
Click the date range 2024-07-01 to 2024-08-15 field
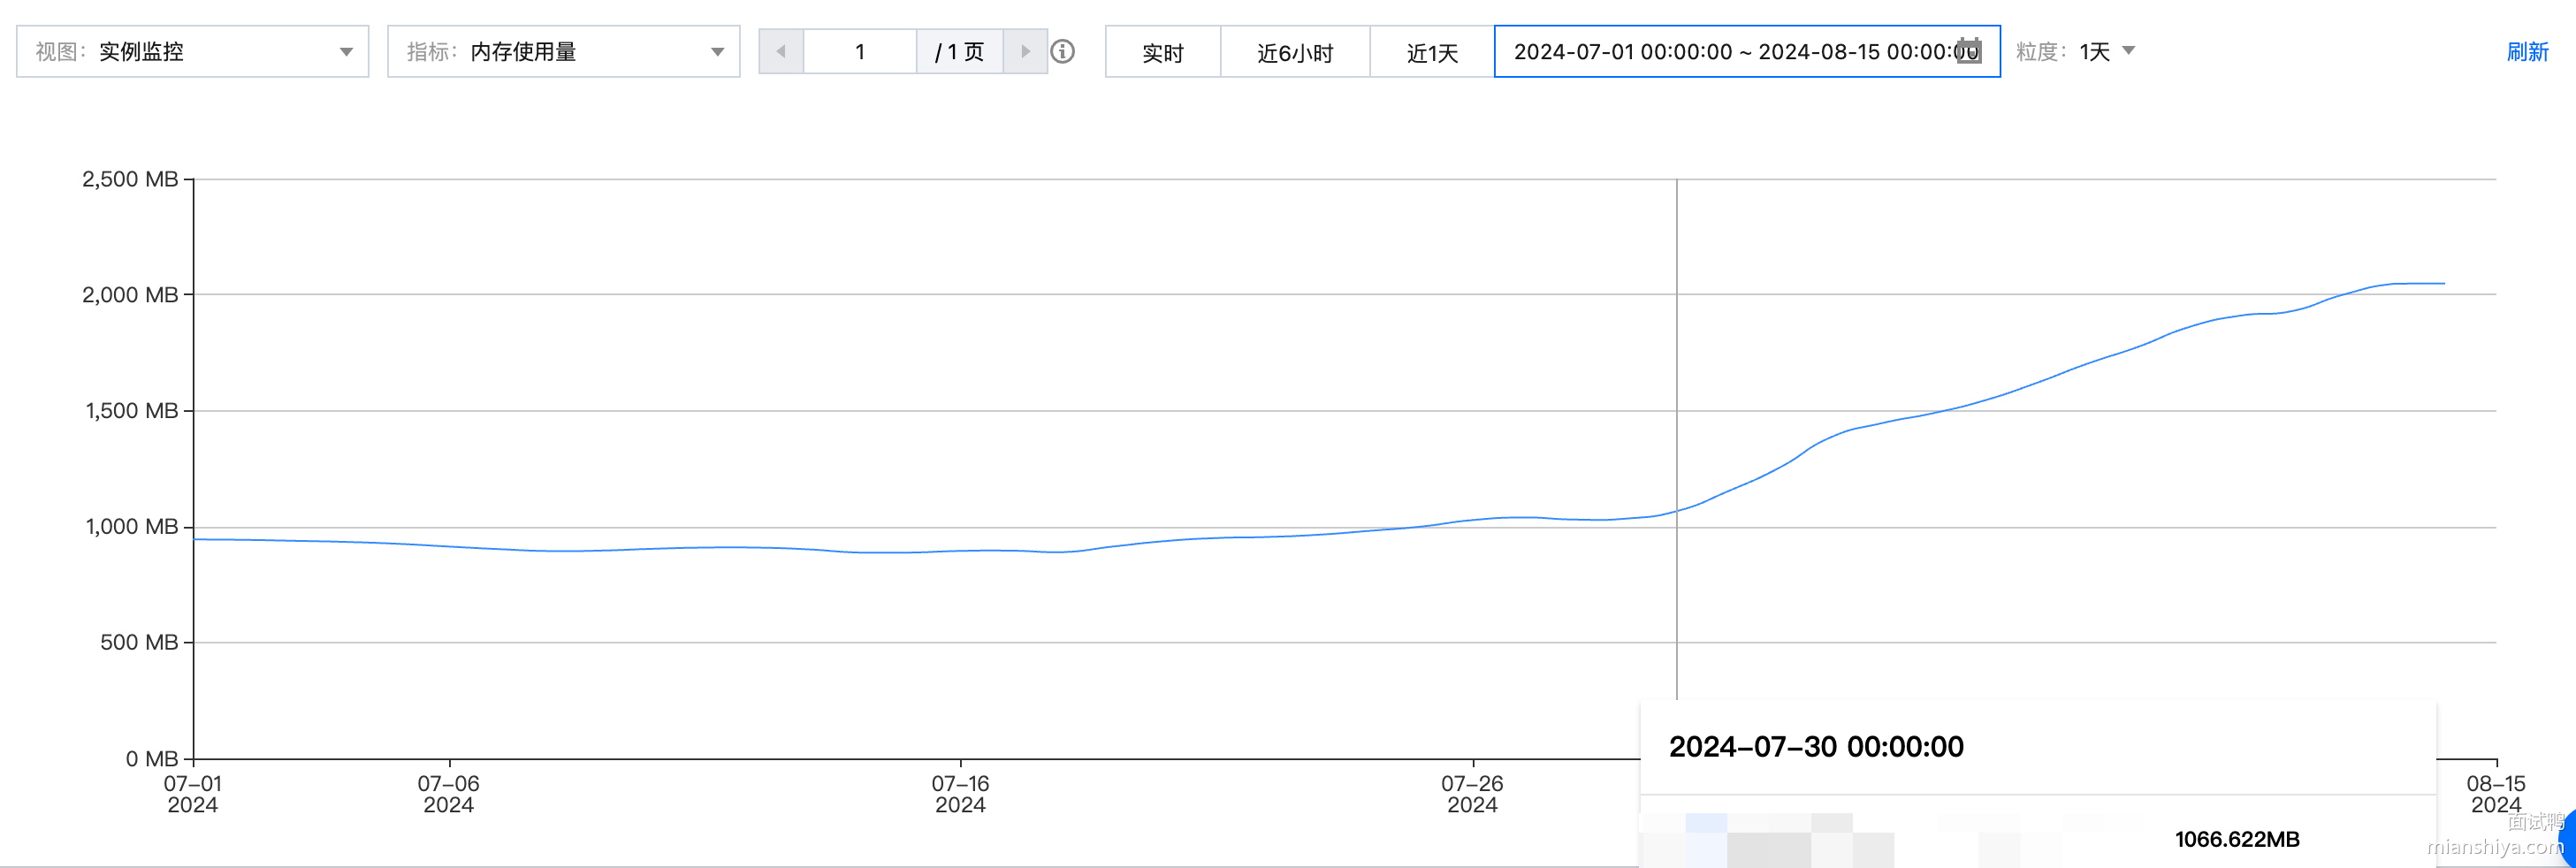pyautogui.click(x=1730, y=52)
